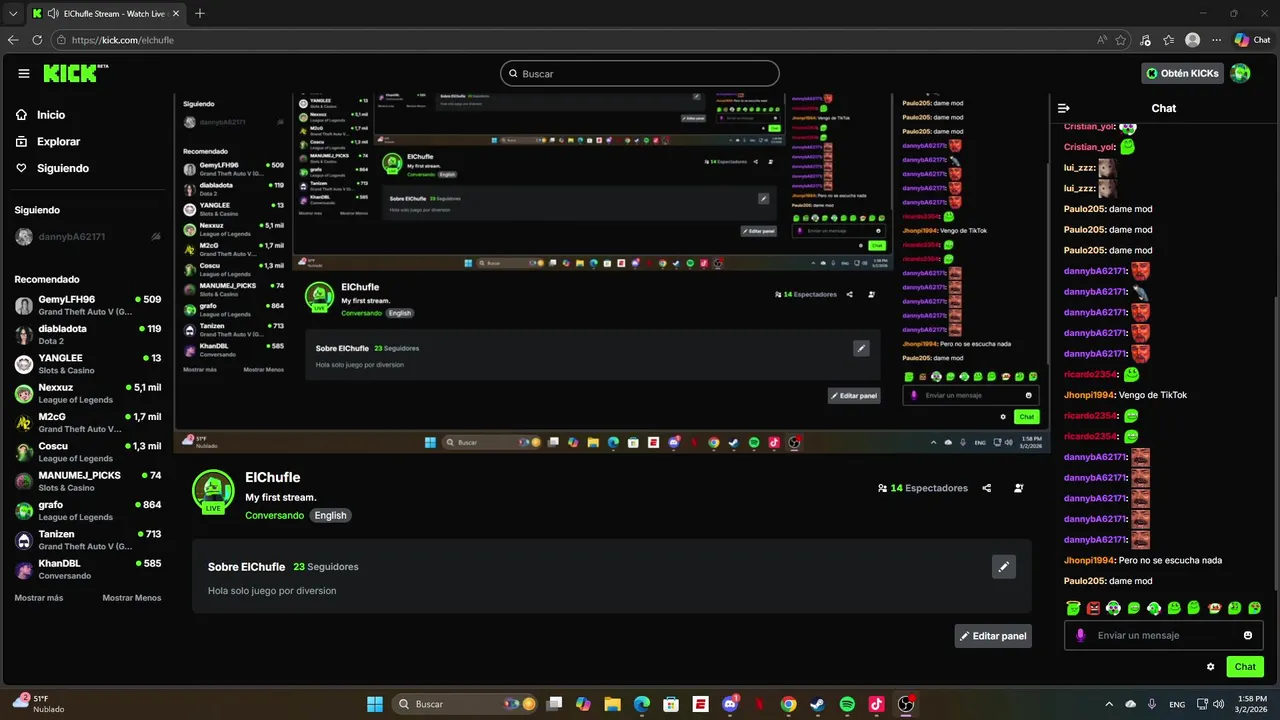
Task: Expand the browser tab list dropdown
Action: [x=13, y=14]
